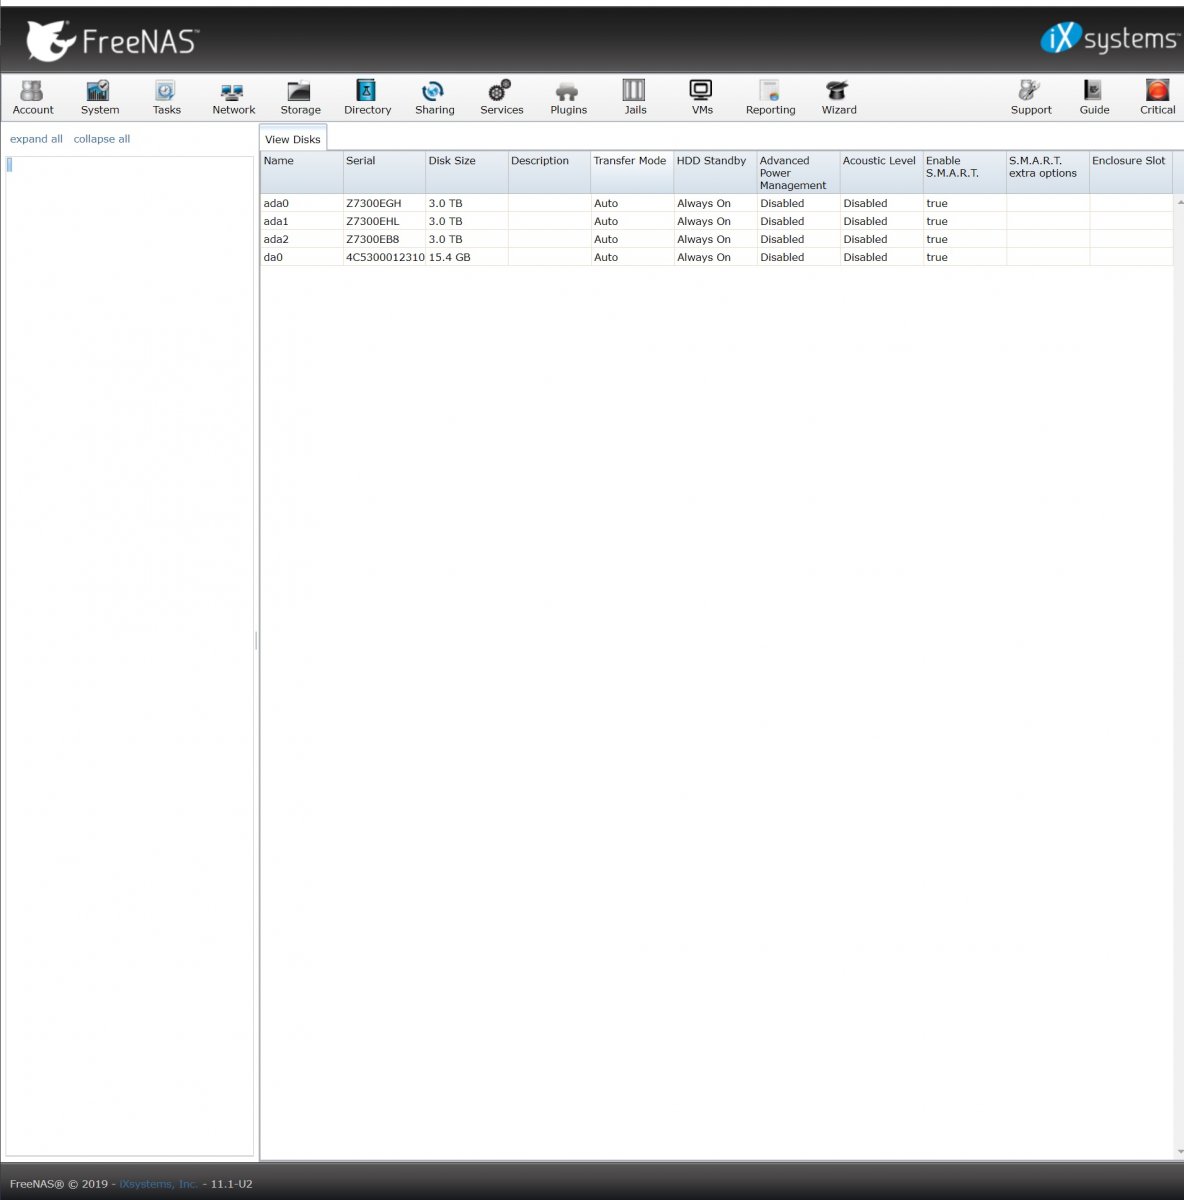Image resolution: width=1184 pixels, height=1200 pixels.
Task: Click the iXsystems logo
Action: coord(1109,38)
